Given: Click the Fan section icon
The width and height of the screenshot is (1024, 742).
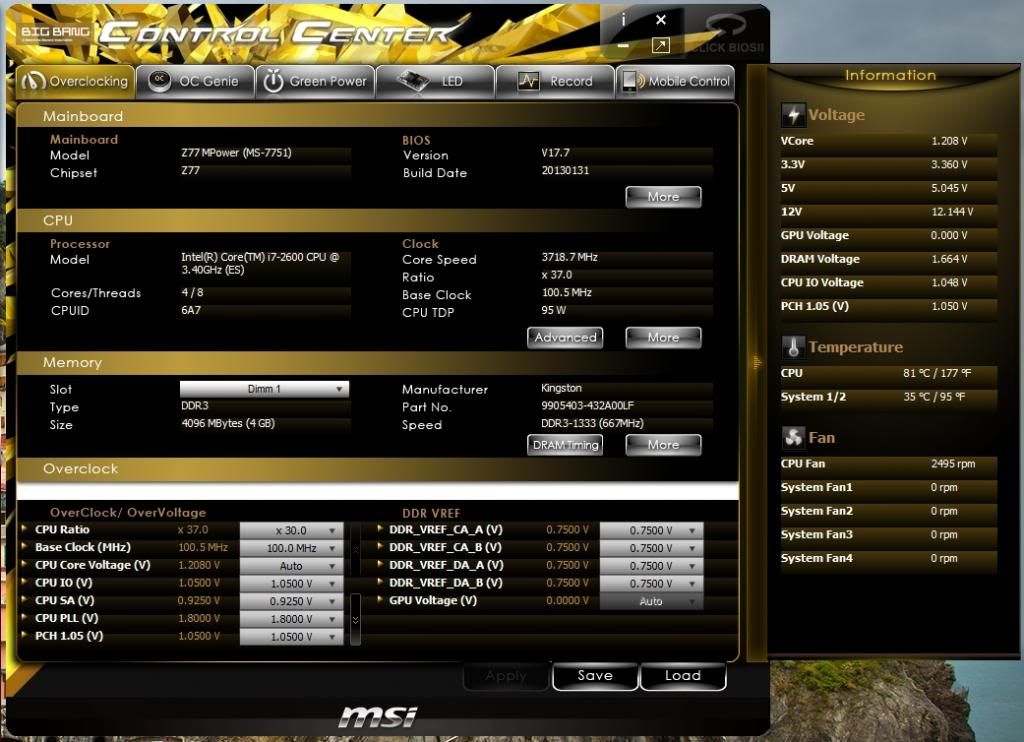Looking at the screenshot, I should click(x=793, y=438).
